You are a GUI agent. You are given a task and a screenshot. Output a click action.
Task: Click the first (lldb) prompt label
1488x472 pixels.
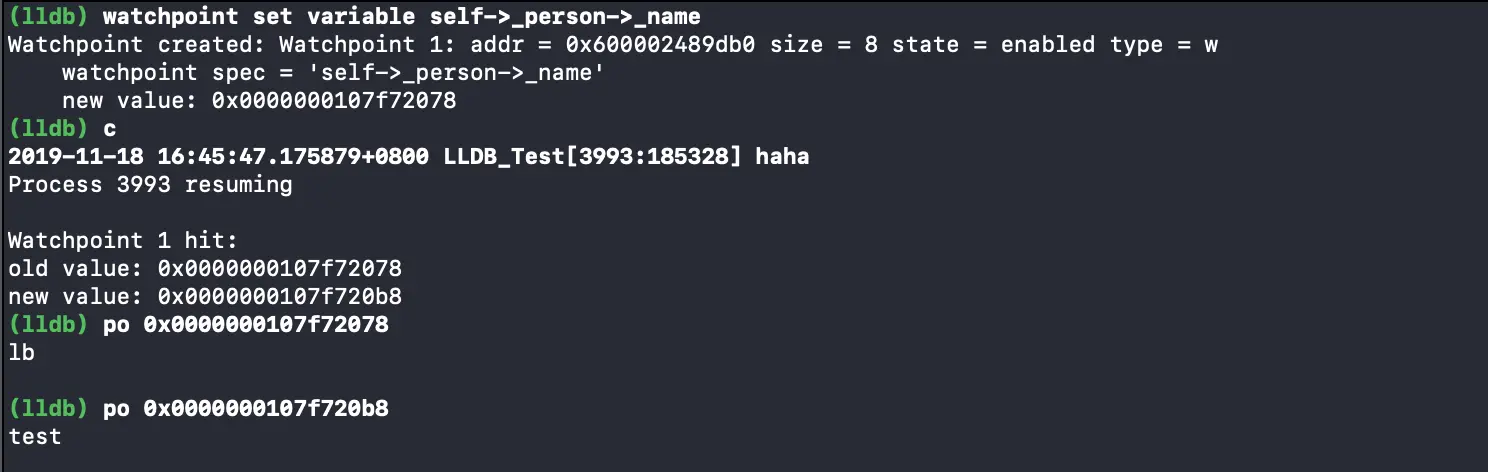click(x=49, y=17)
